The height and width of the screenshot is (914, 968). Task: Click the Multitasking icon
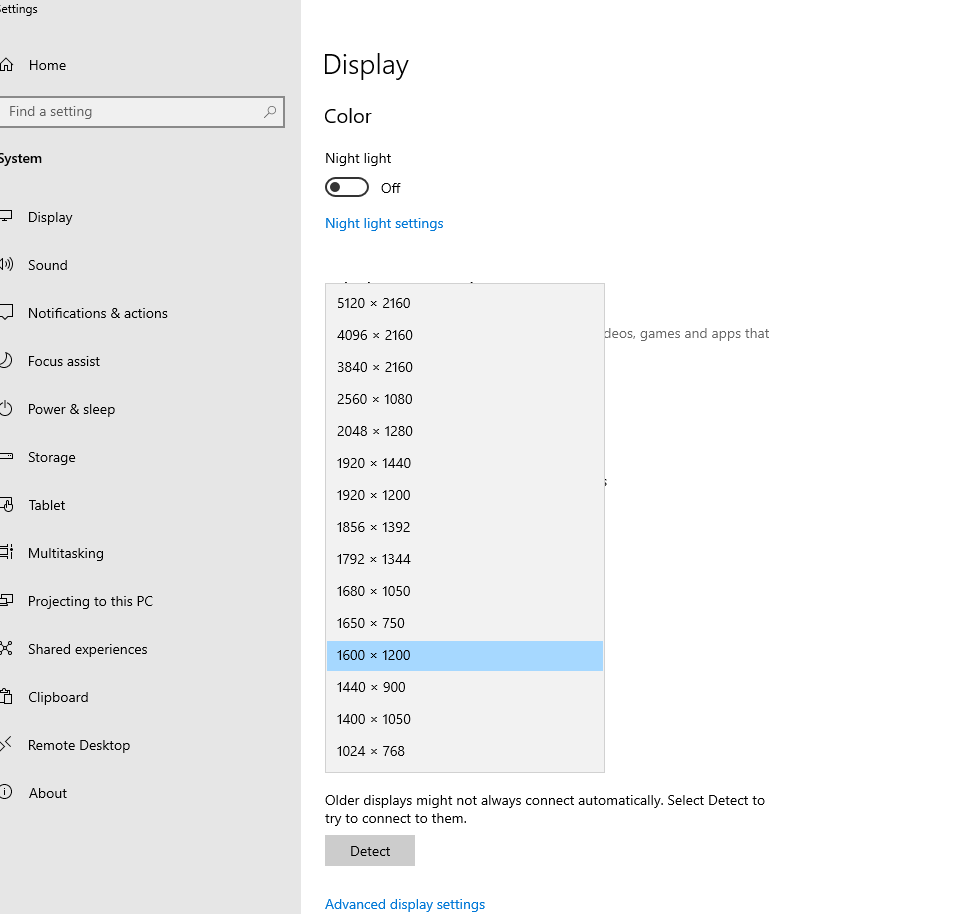click(x=6, y=552)
